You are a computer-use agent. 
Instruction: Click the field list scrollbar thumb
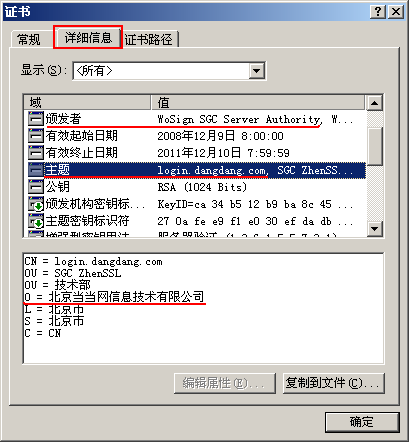click(x=374, y=146)
